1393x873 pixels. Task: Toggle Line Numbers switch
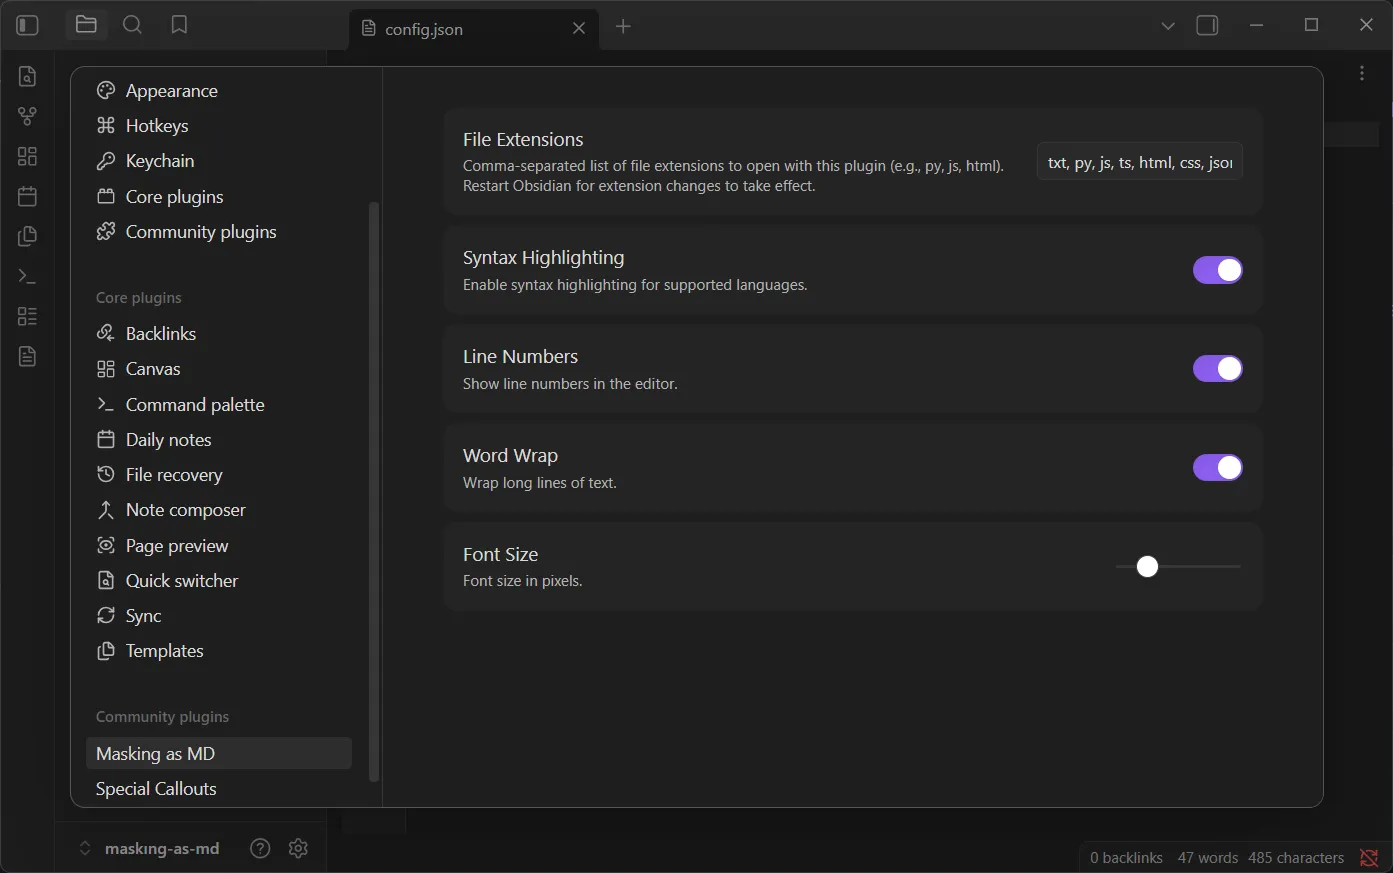1217,369
